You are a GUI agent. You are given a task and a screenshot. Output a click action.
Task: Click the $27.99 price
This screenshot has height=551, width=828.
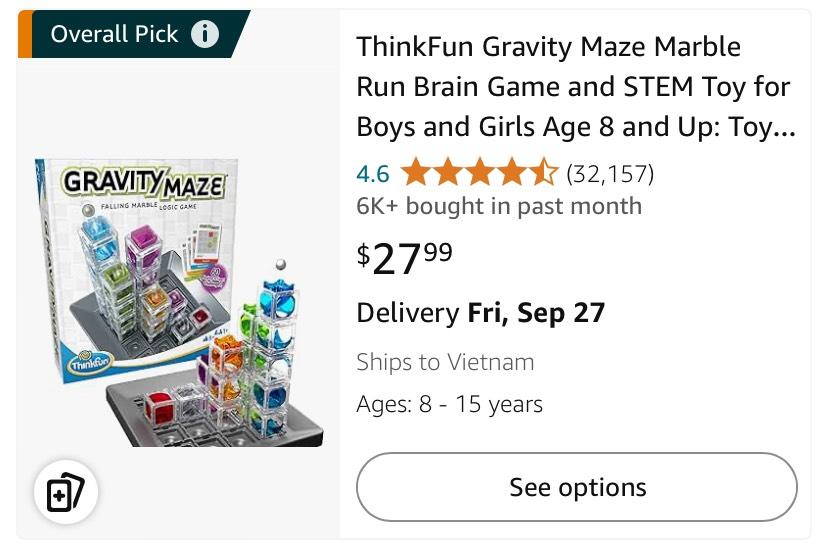(x=405, y=258)
